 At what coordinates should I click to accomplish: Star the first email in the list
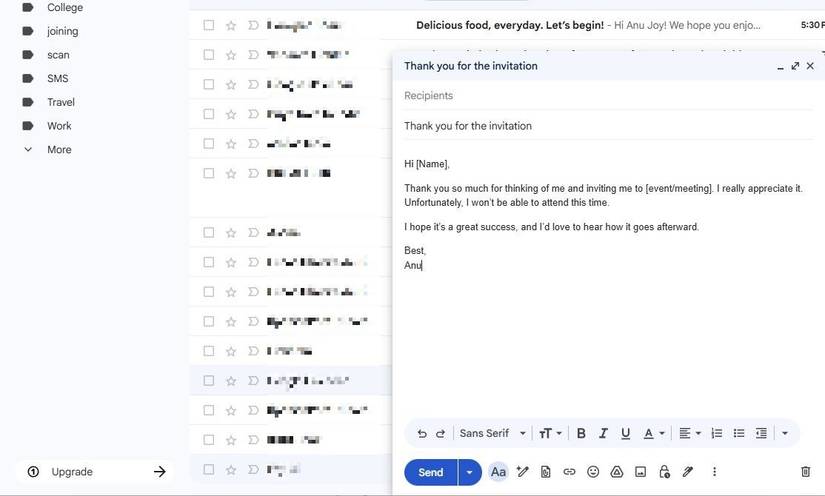pos(231,25)
